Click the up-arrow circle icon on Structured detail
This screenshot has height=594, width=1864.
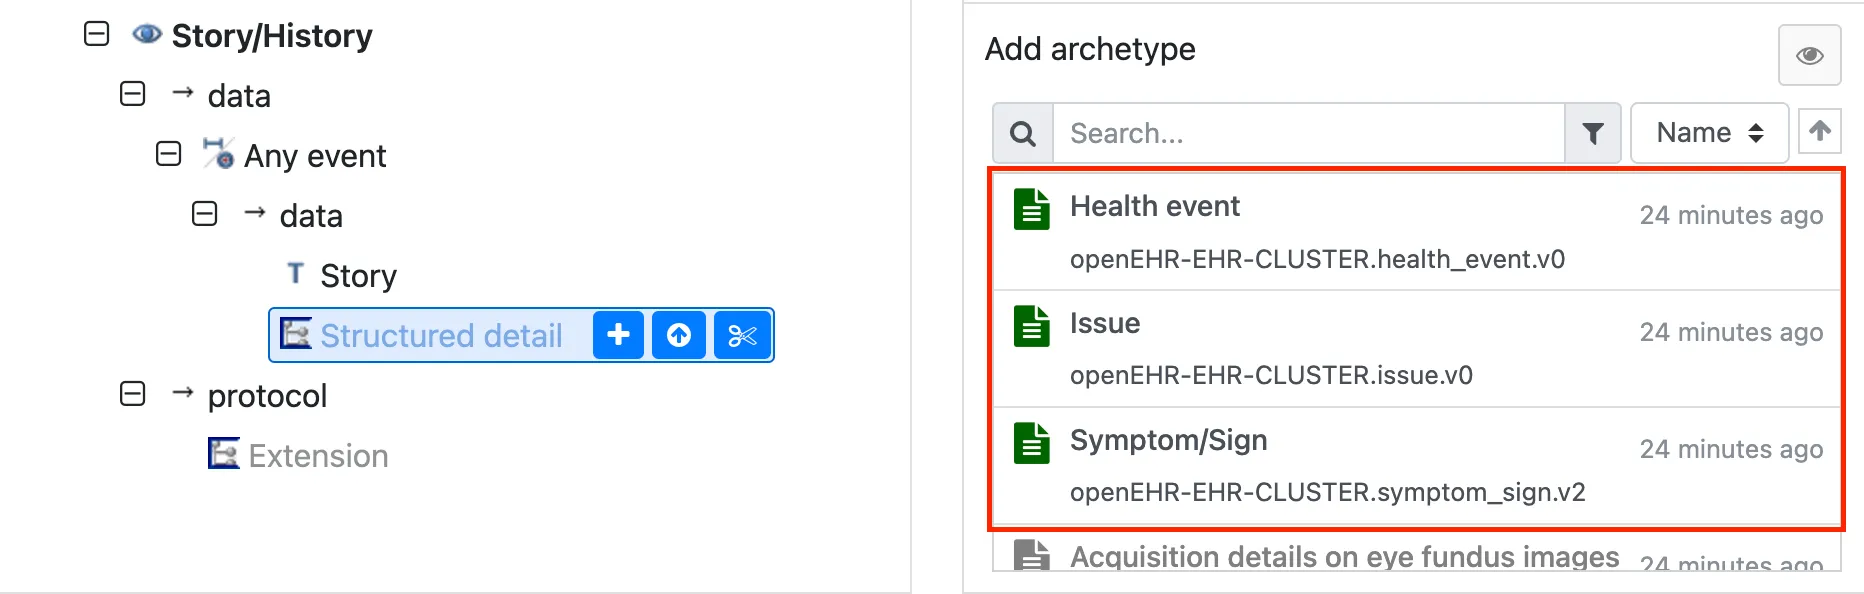pyautogui.click(x=679, y=335)
